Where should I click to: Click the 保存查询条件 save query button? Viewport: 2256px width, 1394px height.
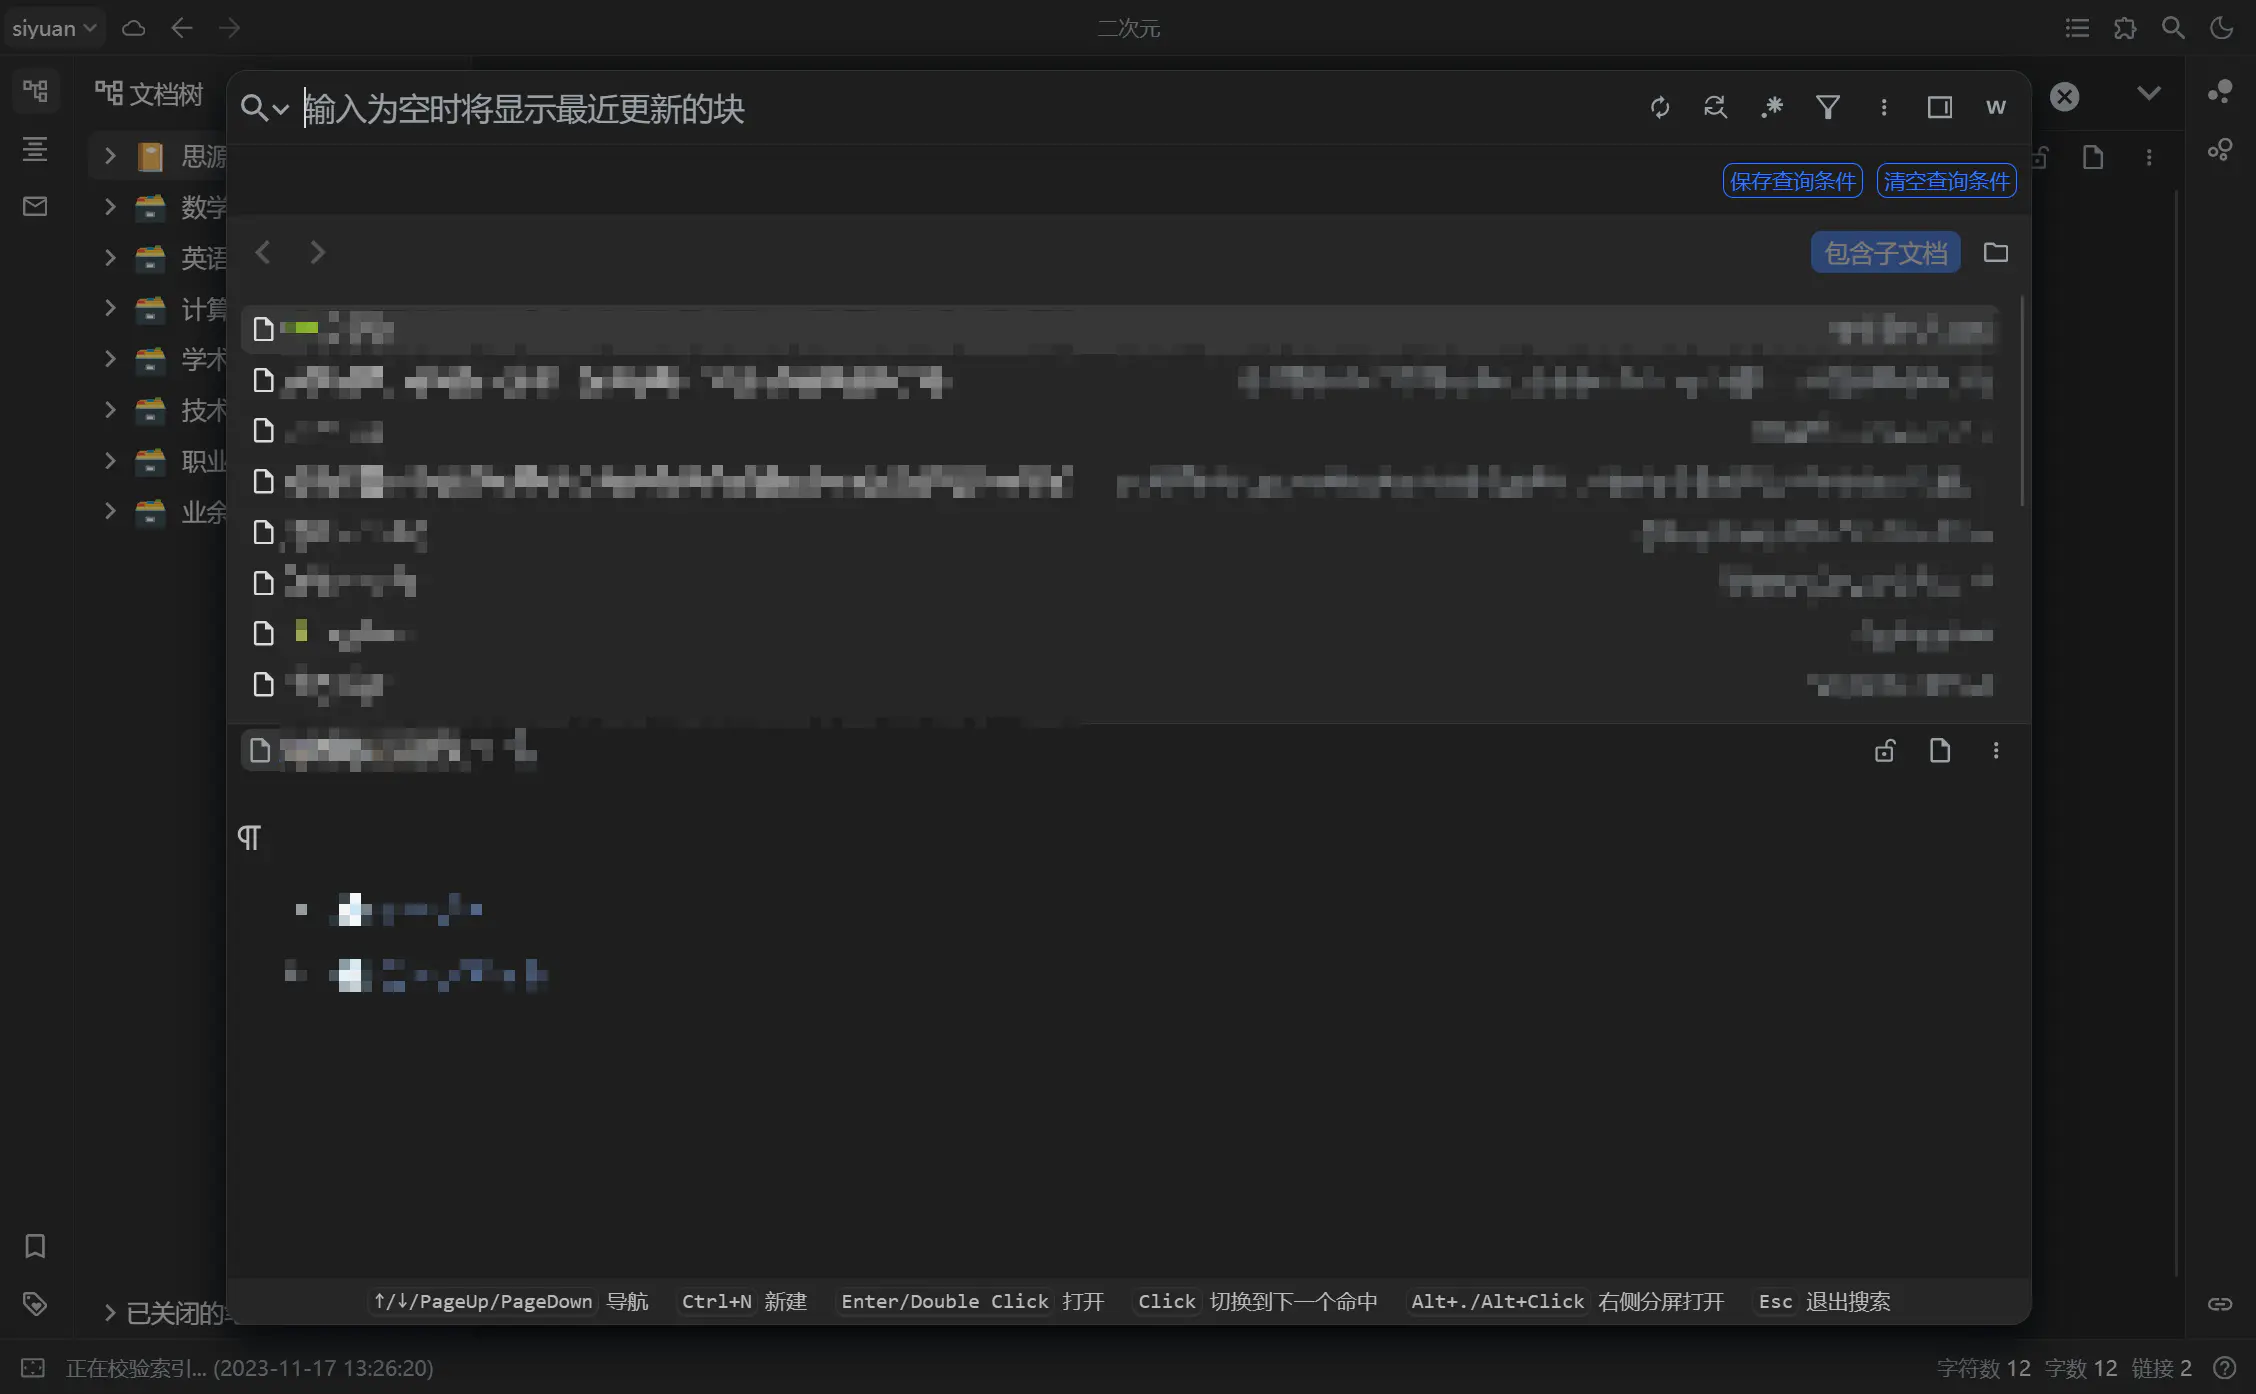coord(1791,181)
